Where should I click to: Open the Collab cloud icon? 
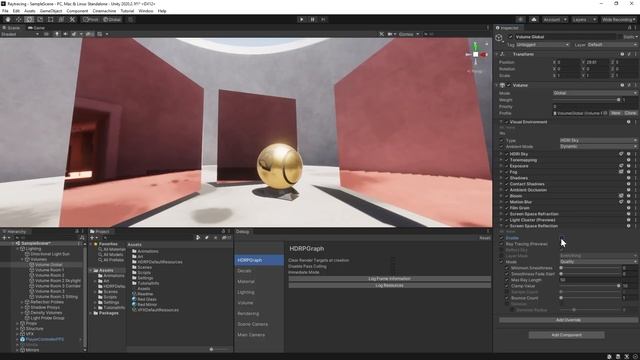534,19
